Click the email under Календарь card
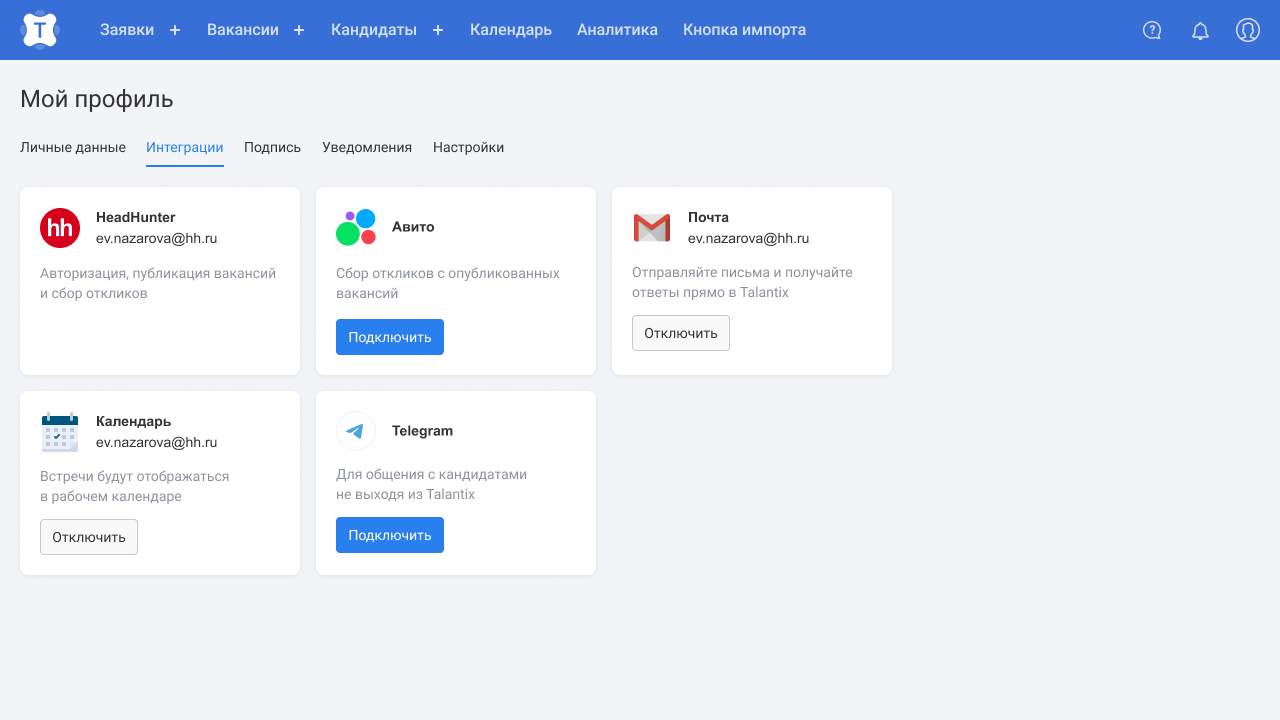 point(157,442)
